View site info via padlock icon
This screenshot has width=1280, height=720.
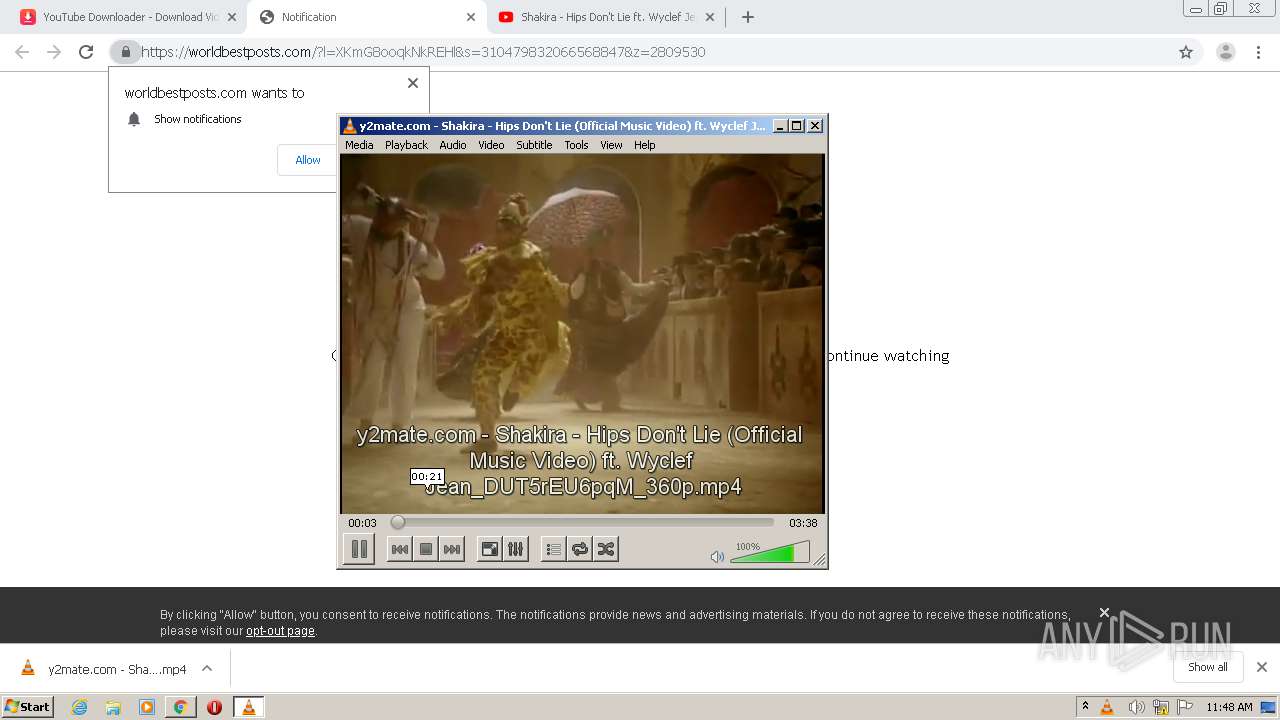126,52
